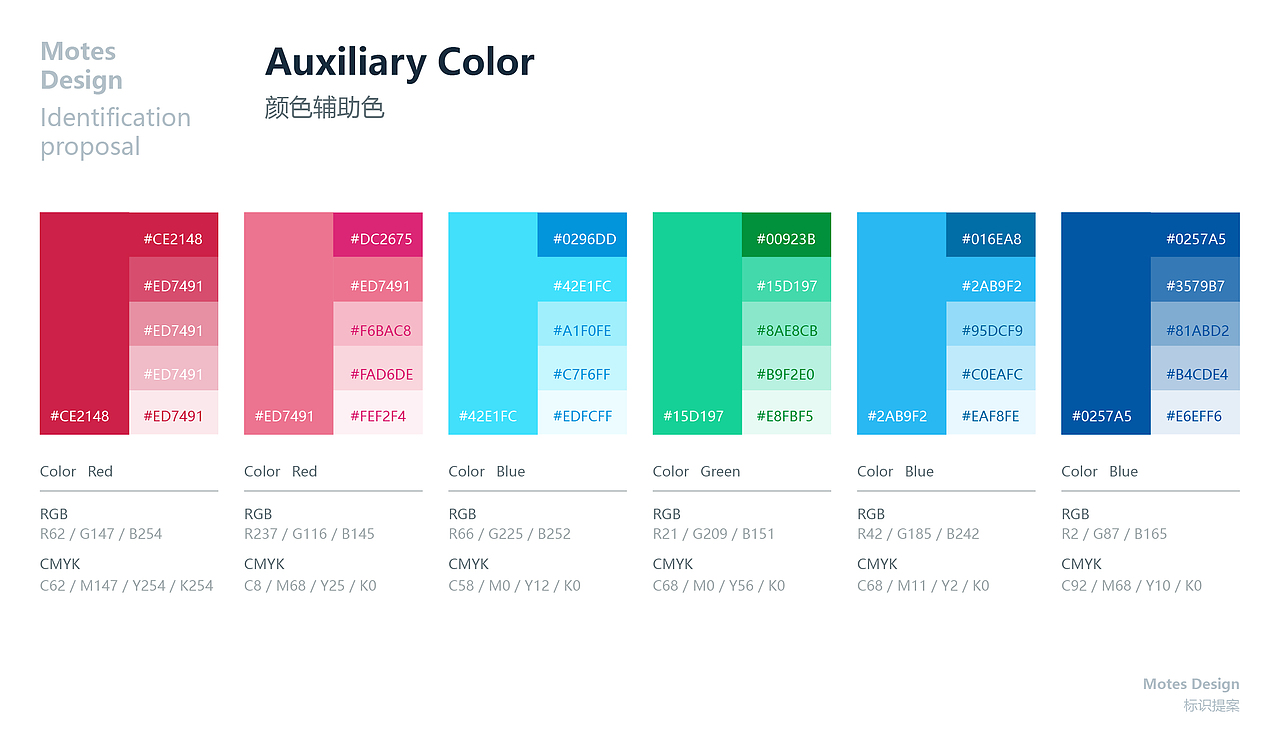Click the Color Green label
1280x750 pixels.
(697, 471)
